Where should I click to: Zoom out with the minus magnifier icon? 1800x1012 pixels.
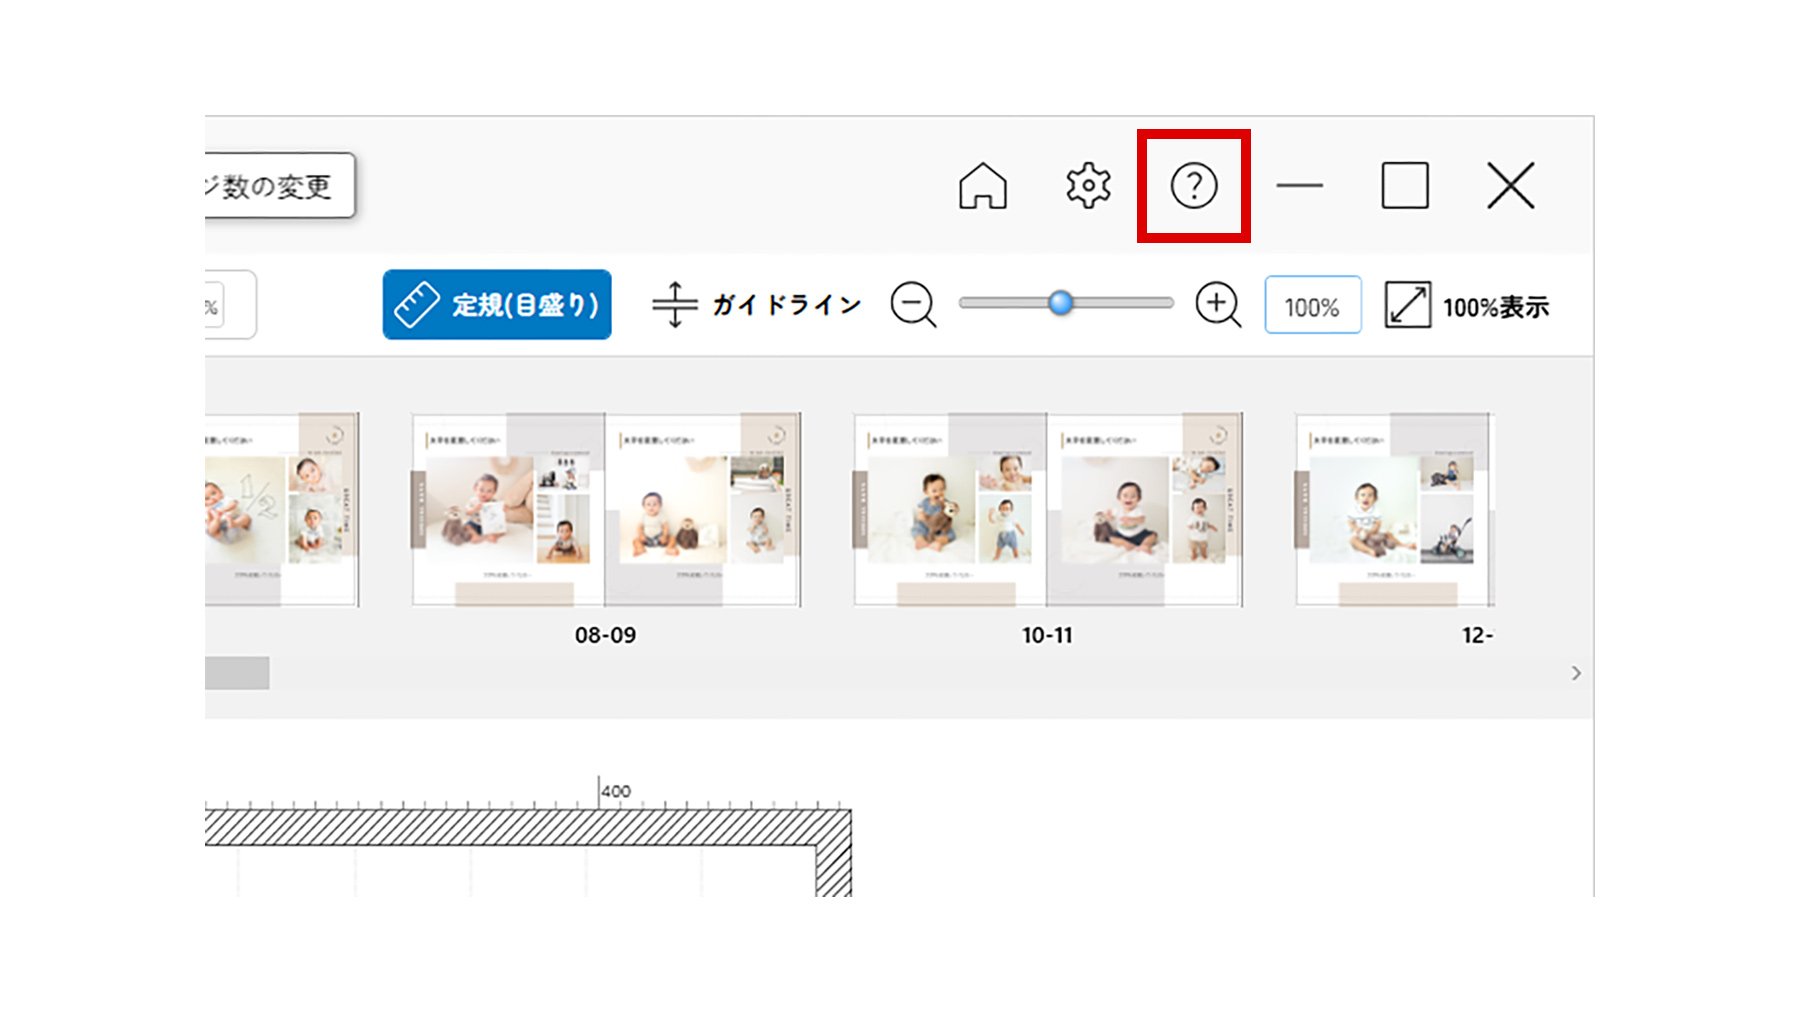[x=914, y=304]
